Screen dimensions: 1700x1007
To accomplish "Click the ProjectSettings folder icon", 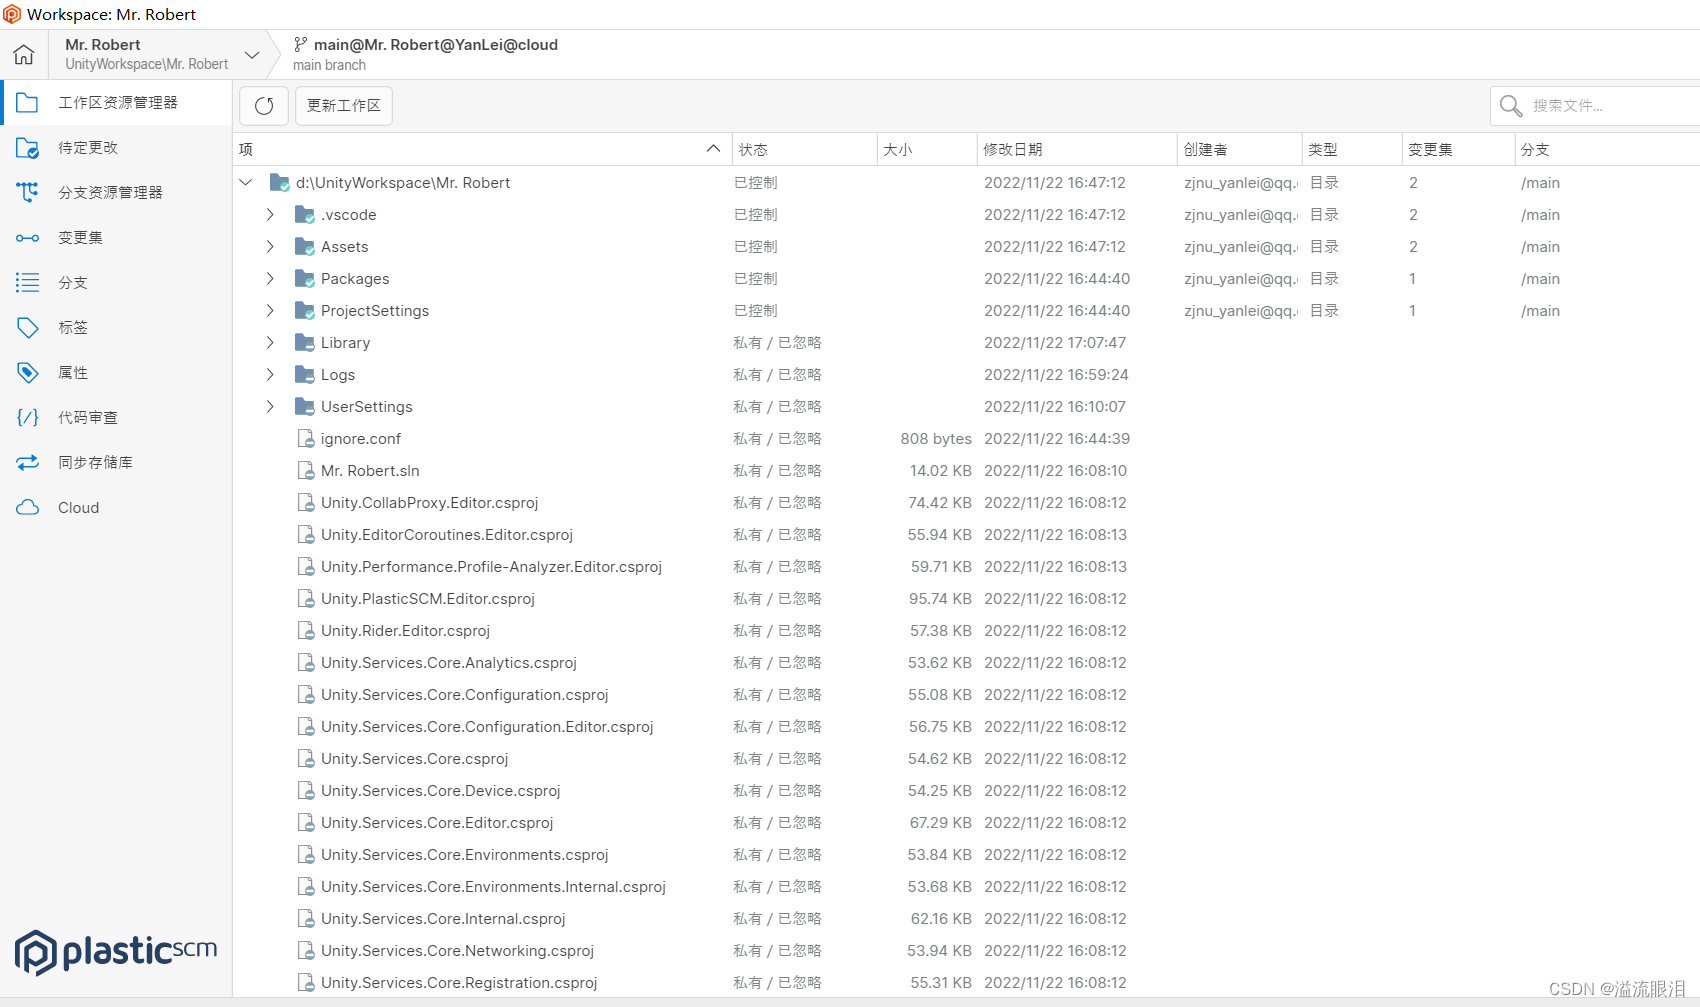I will tap(305, 311).
